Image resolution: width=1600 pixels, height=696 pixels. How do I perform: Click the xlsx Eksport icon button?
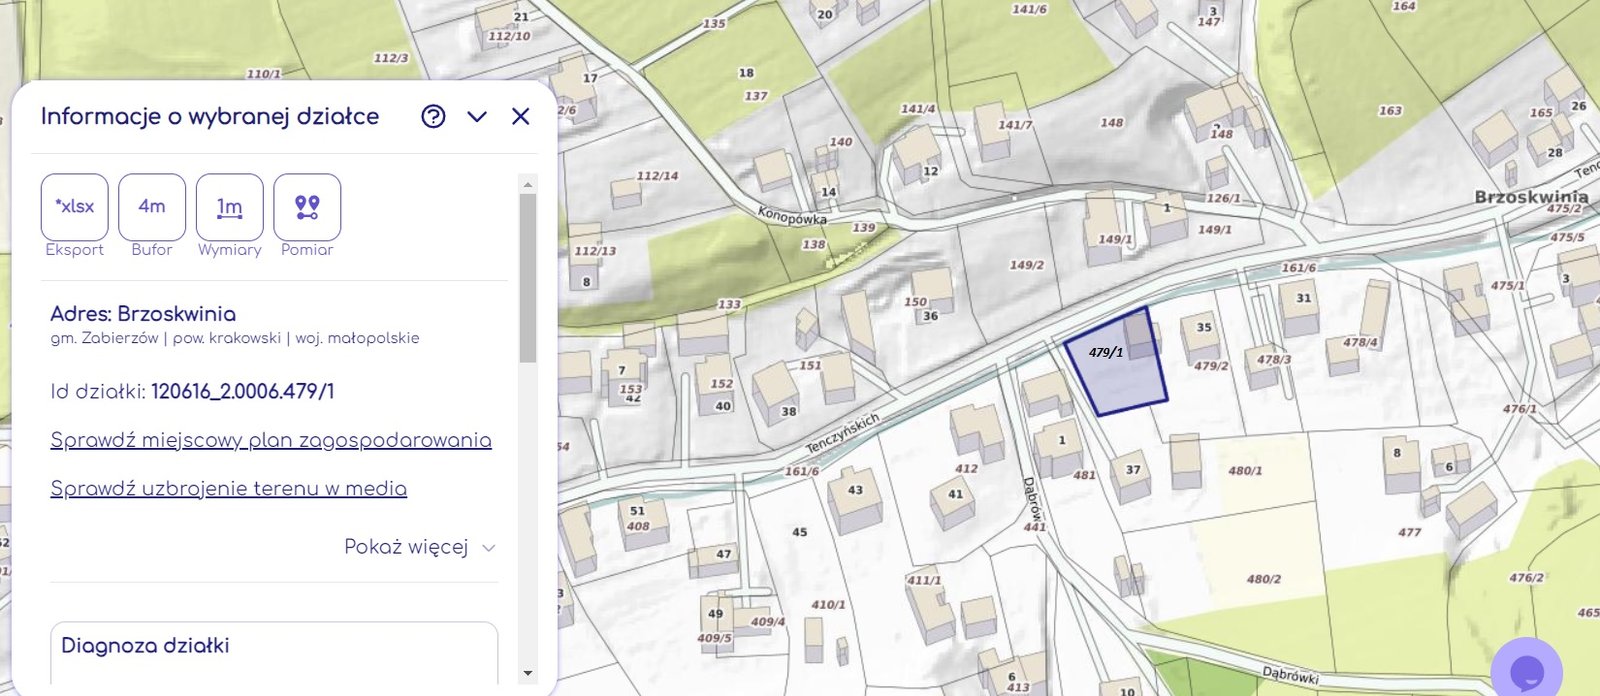[x=75, y=207]
